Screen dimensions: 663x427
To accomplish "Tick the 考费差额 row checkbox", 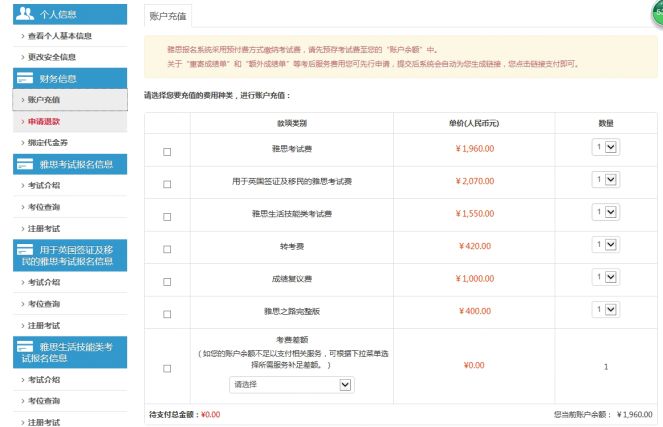I will (x=167, y=369).
